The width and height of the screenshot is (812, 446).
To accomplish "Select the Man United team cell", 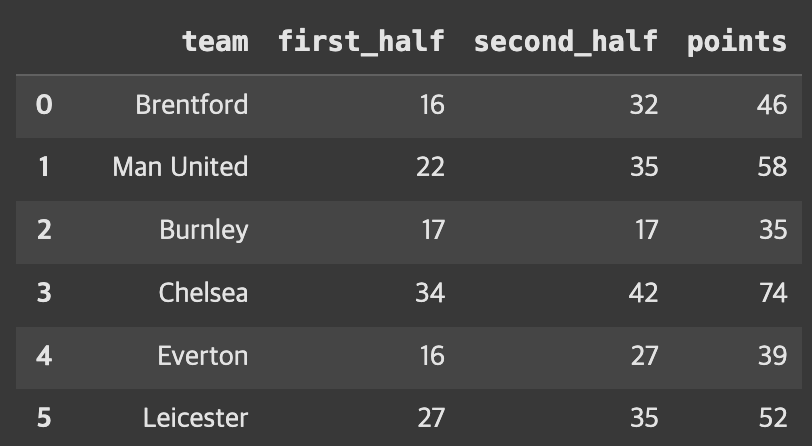I will 180,167.
